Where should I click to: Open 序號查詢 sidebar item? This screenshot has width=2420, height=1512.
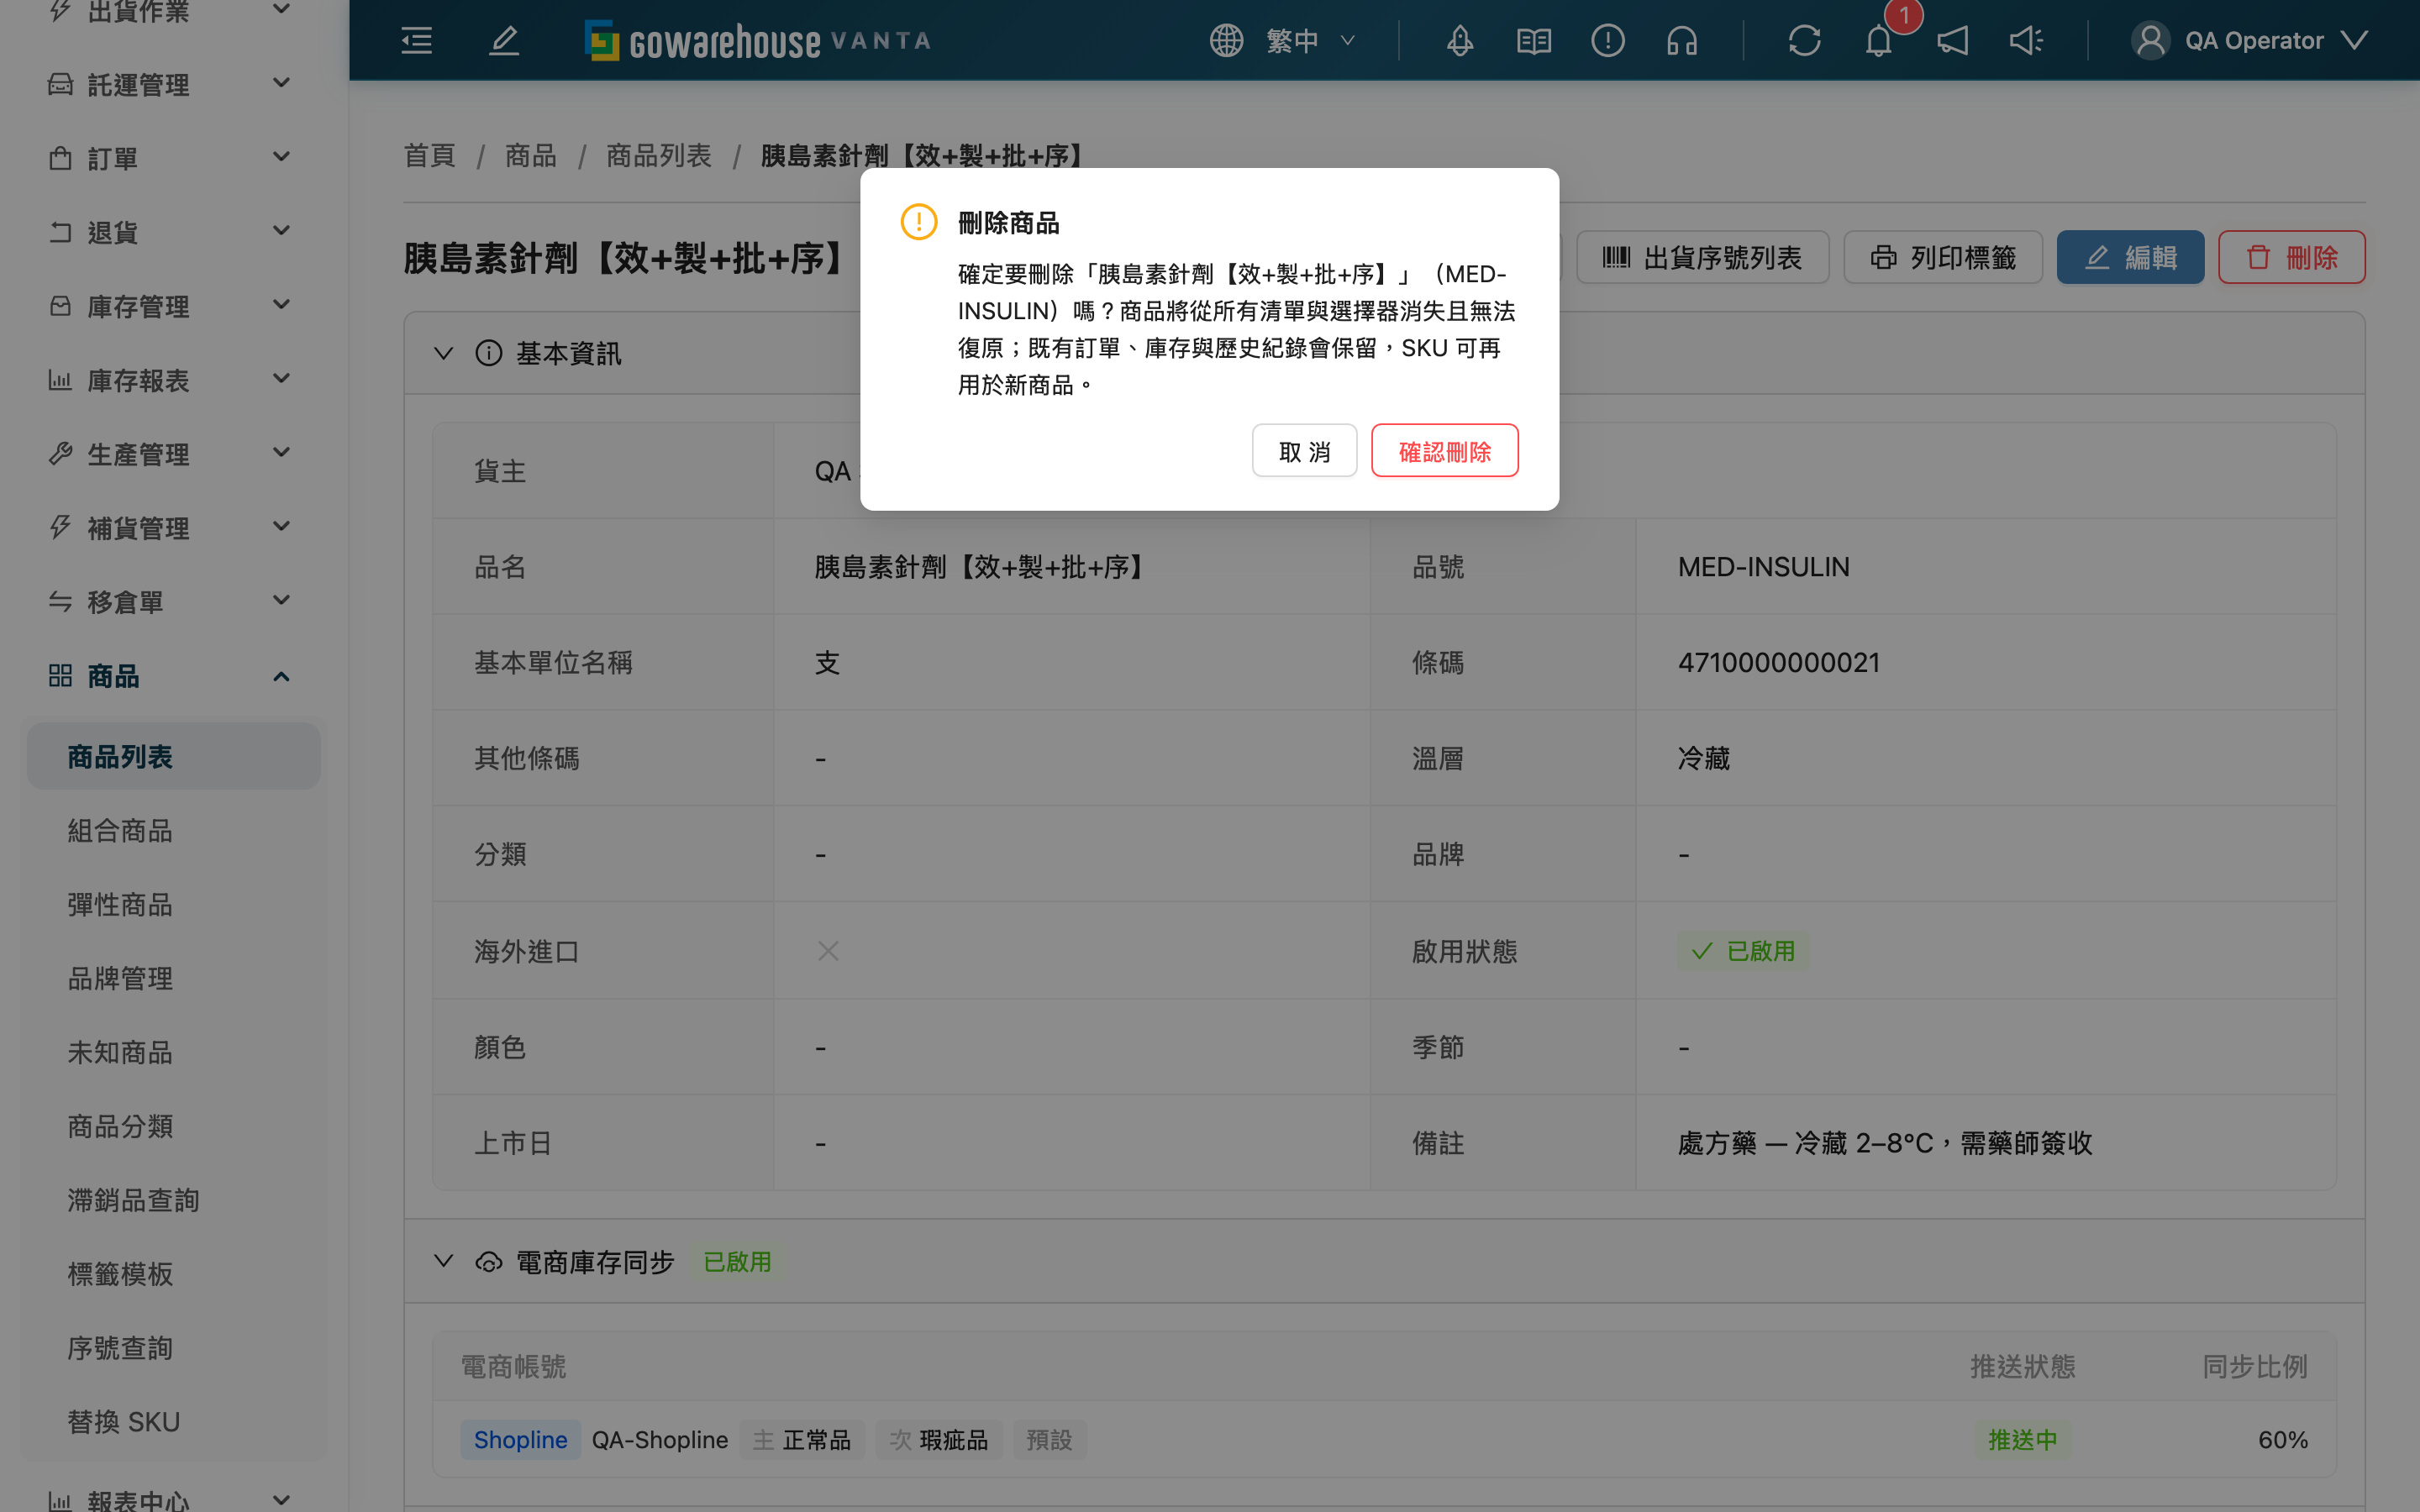[x=173, y=1347]
